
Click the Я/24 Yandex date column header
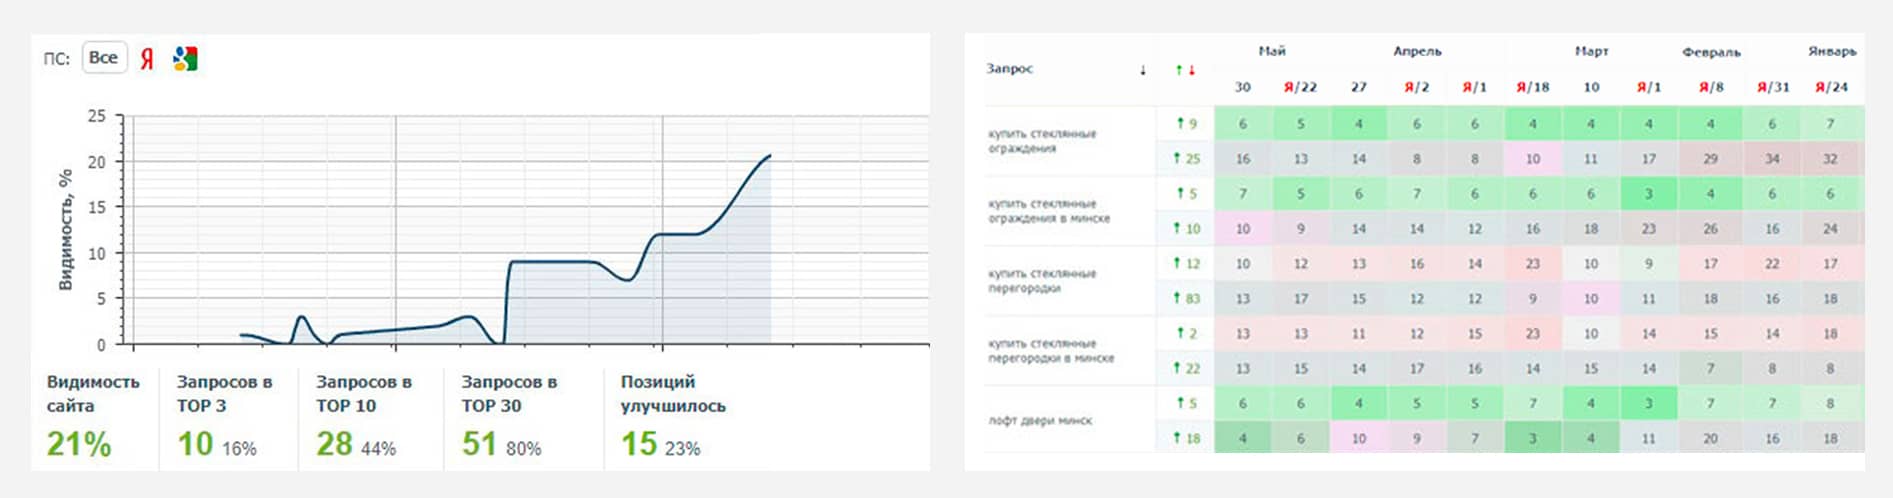tap(1831, 87)
